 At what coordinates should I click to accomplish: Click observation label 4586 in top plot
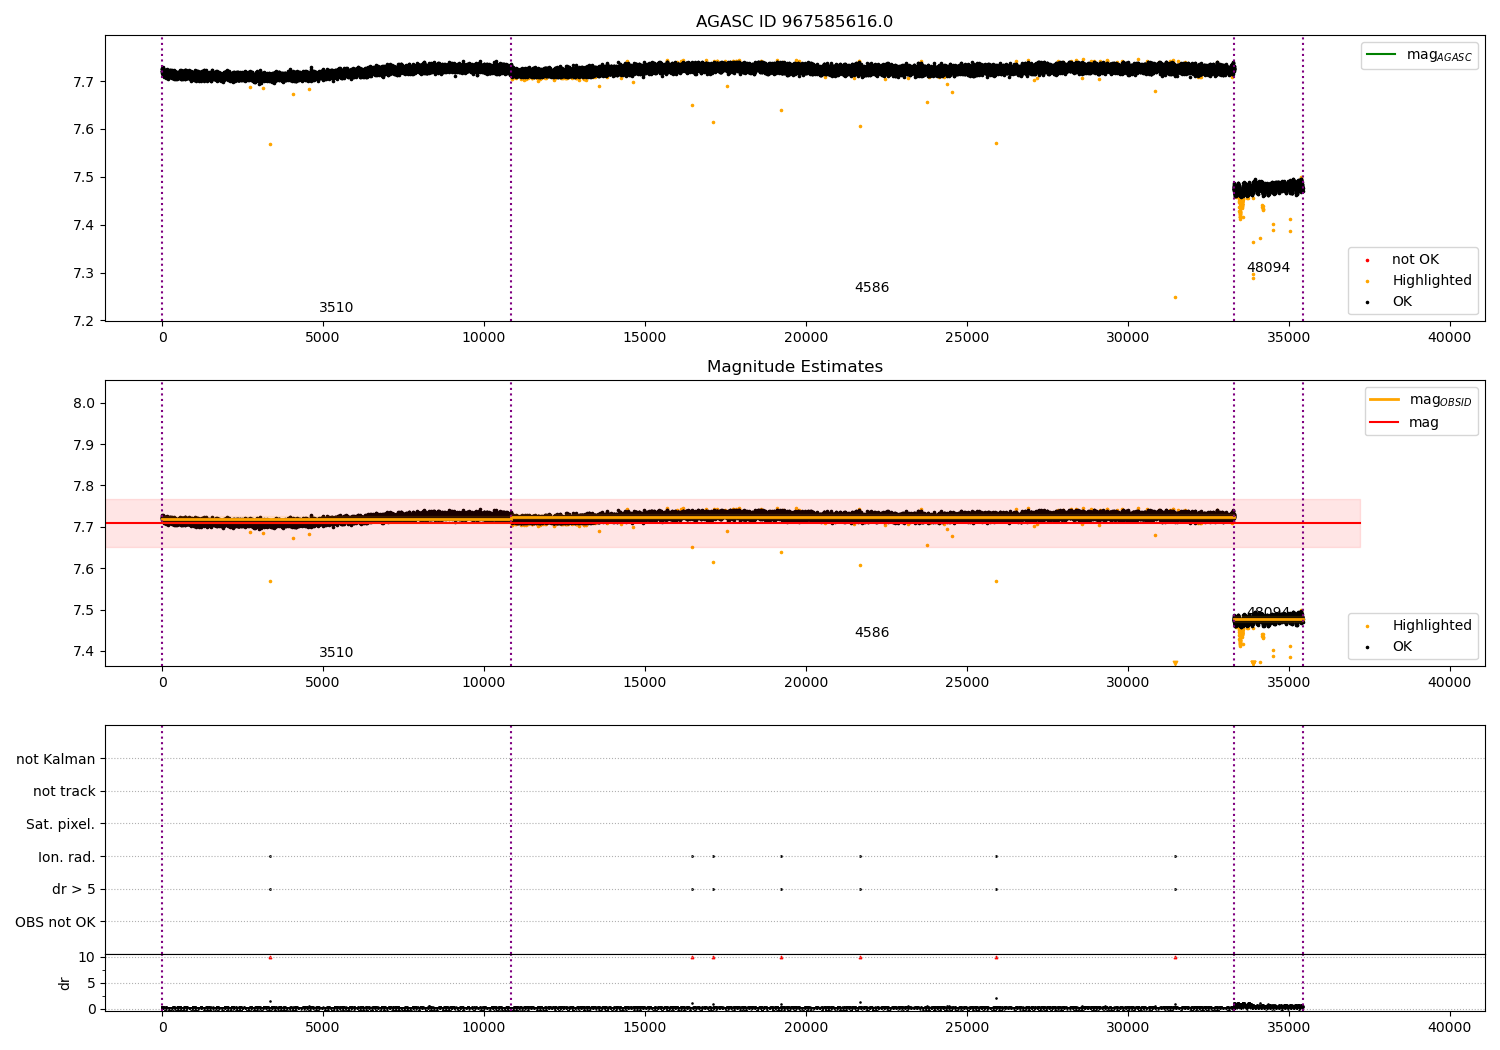coord(872,288)
